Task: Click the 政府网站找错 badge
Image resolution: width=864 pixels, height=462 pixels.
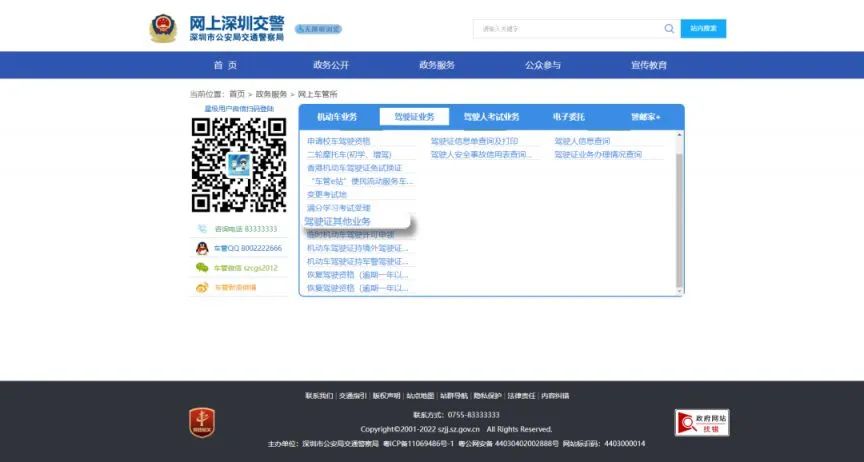Action: tap(701, 423)
